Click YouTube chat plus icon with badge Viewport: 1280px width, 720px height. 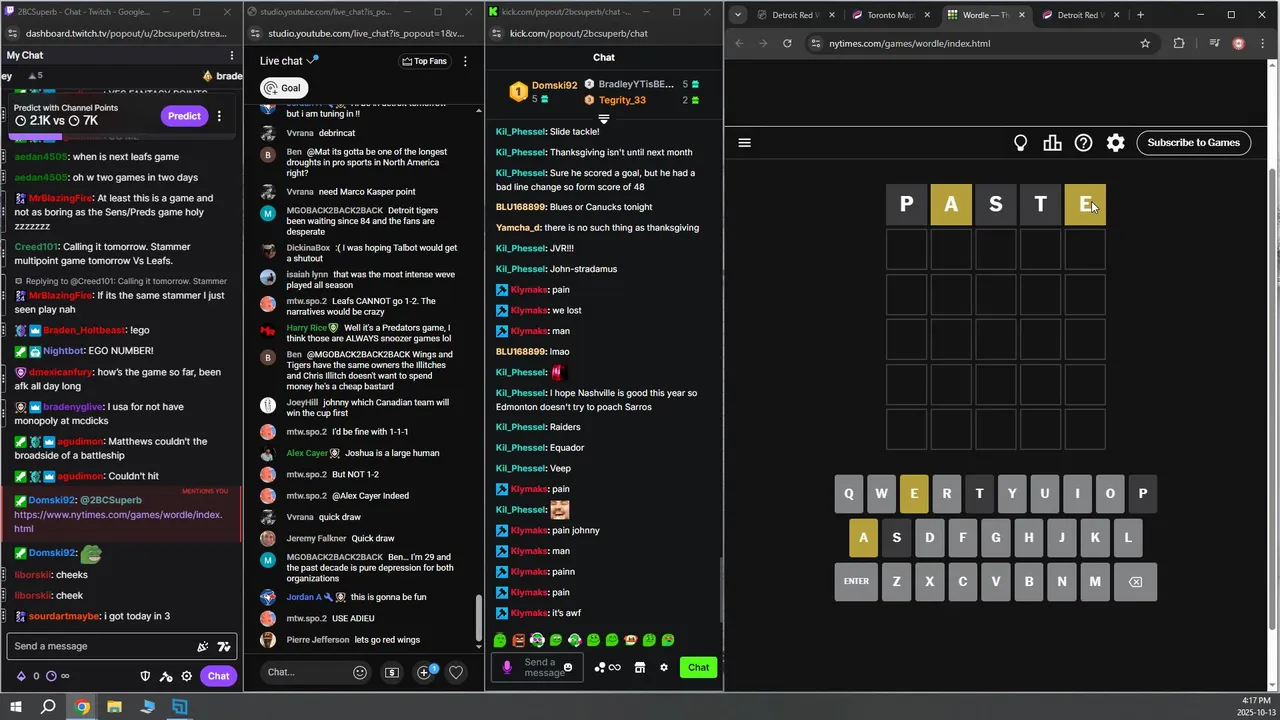coord(425,671)
